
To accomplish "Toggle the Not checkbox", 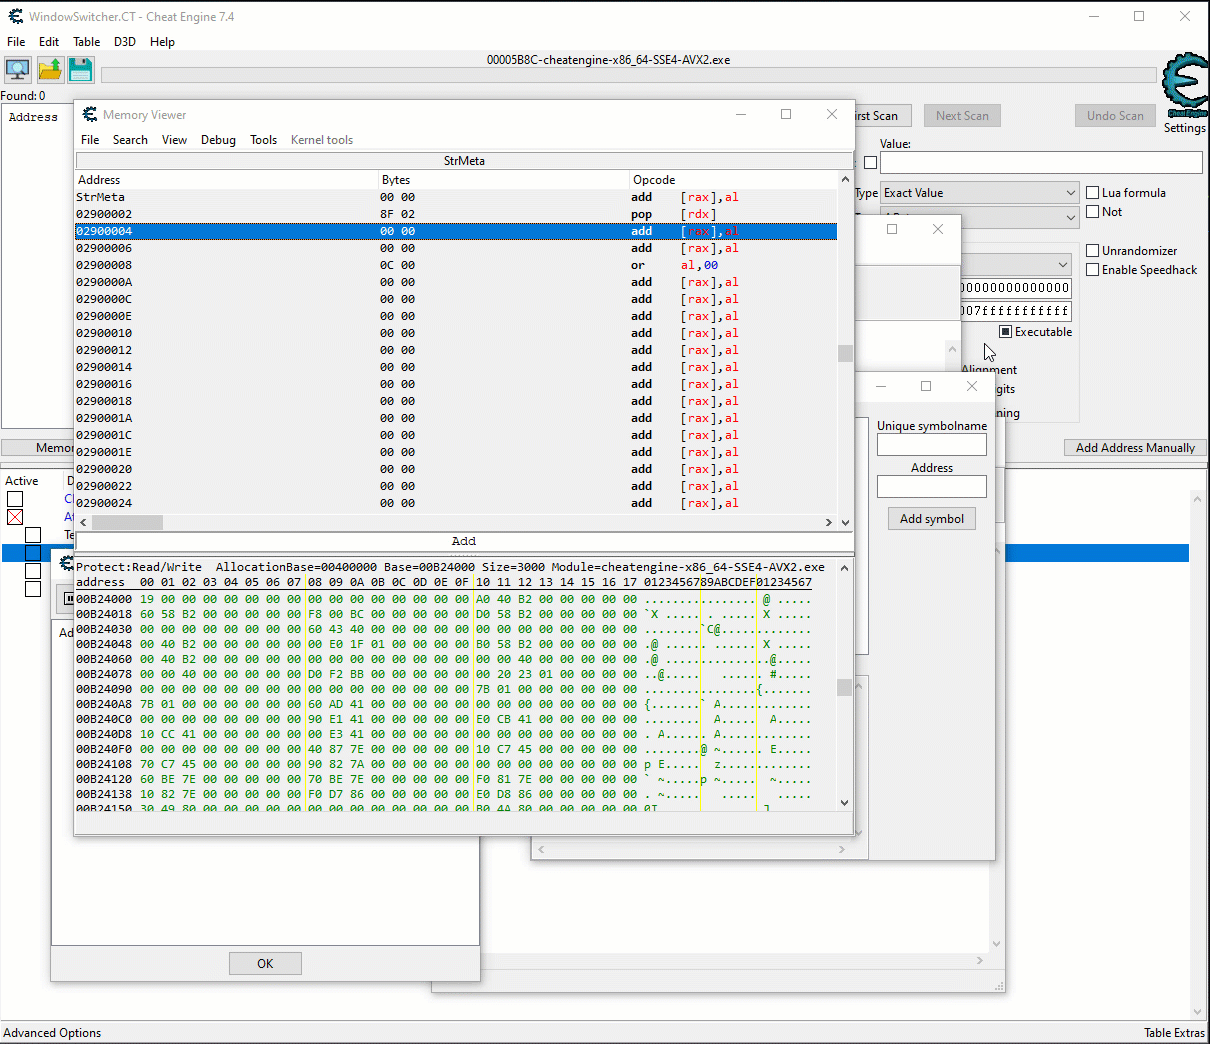I will coord(1093,212).
